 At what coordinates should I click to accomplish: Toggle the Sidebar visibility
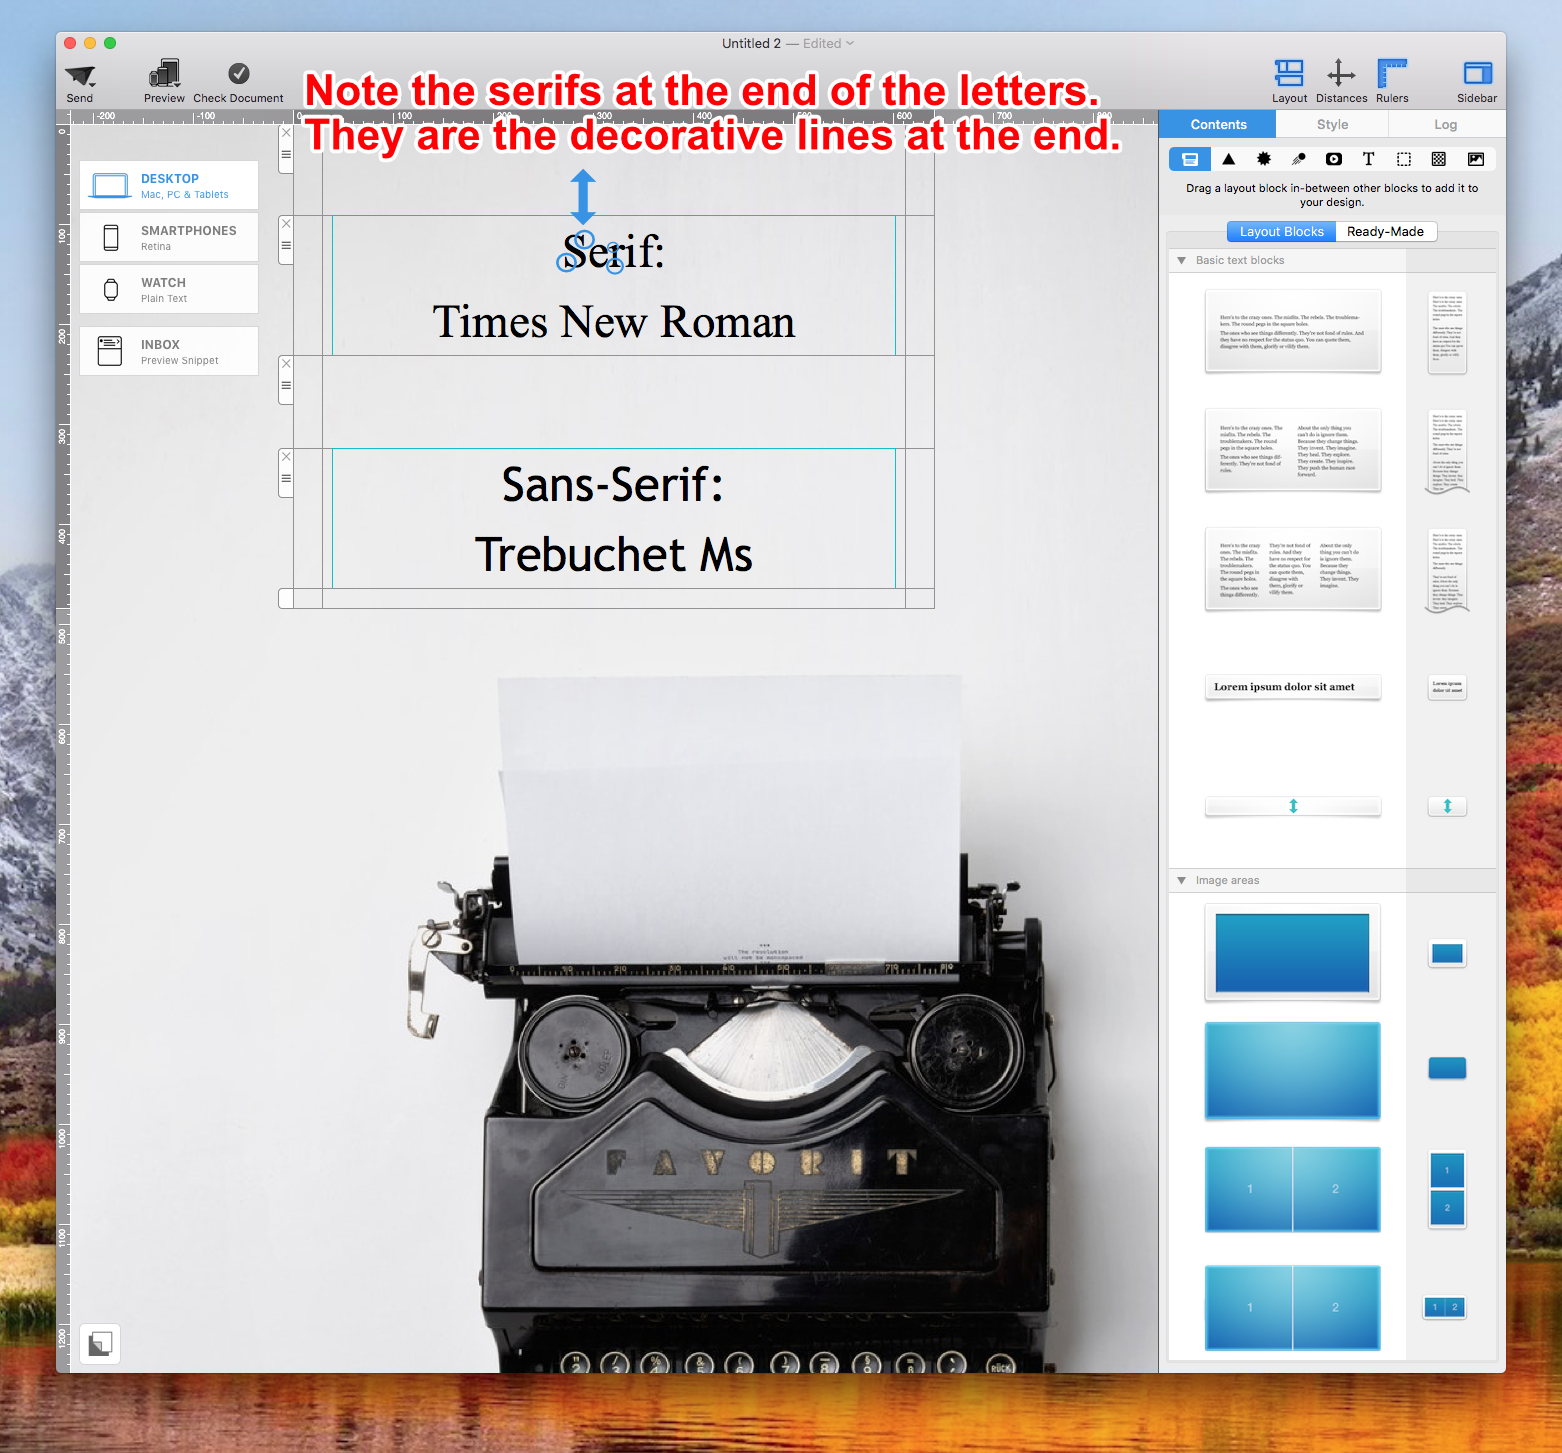tap(1477, 73)
